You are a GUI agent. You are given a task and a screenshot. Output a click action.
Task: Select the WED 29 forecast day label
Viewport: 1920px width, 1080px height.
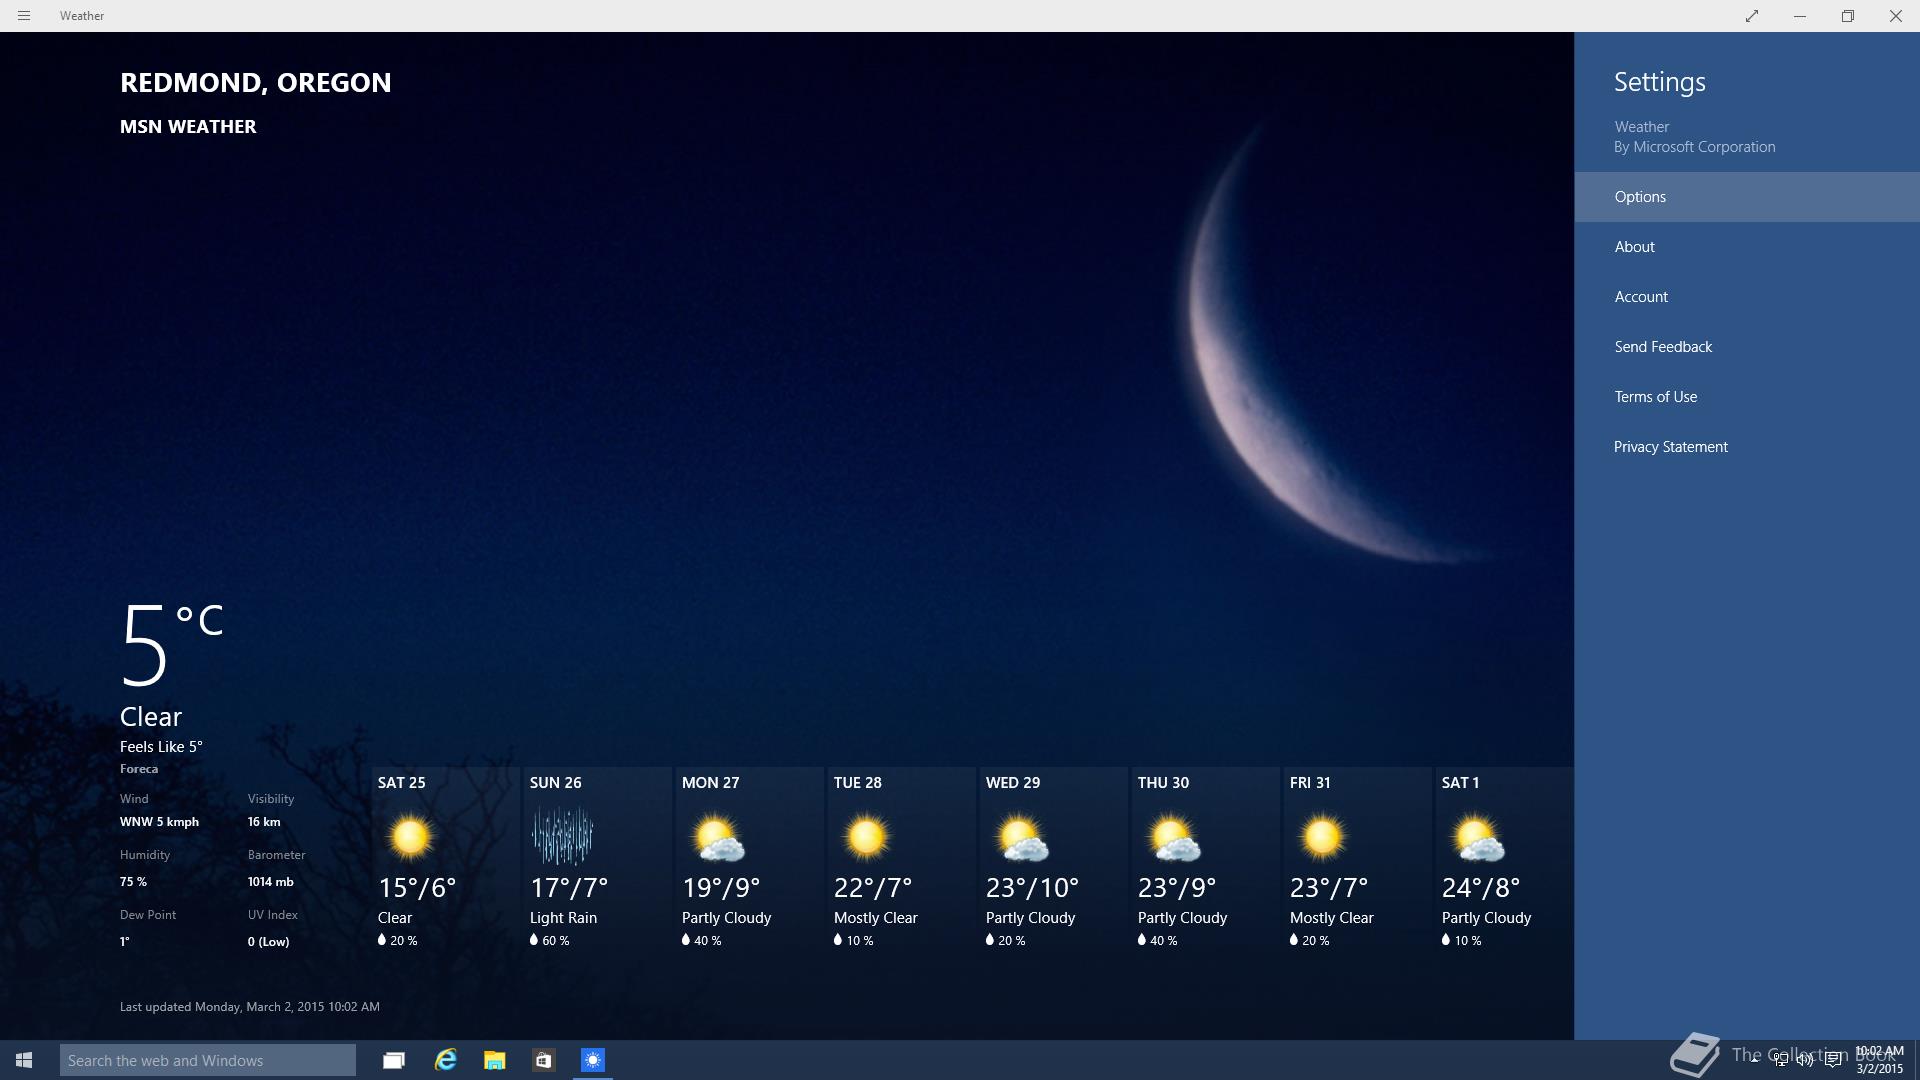(1013, 783)
